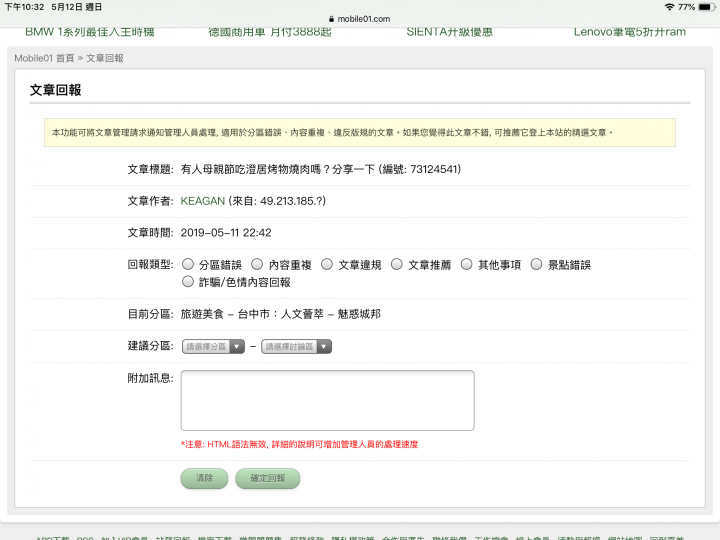Click the yellow notice starting 本功能可將文章管理請求

360,133
